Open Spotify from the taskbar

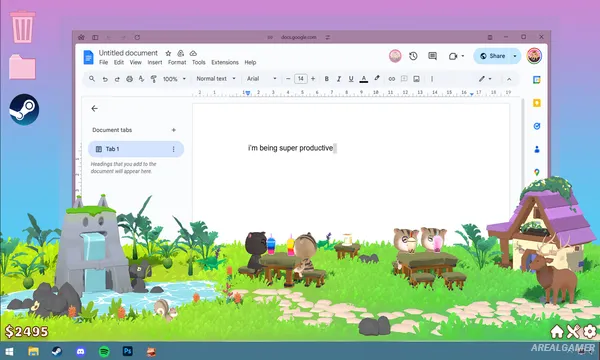(x=104, y=351)
